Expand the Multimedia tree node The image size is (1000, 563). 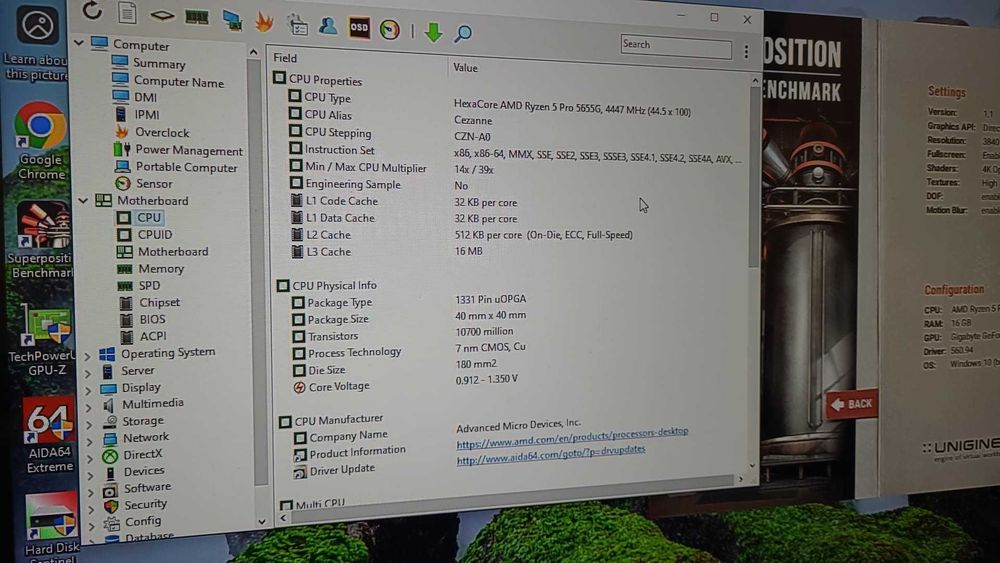pos(89,407)
